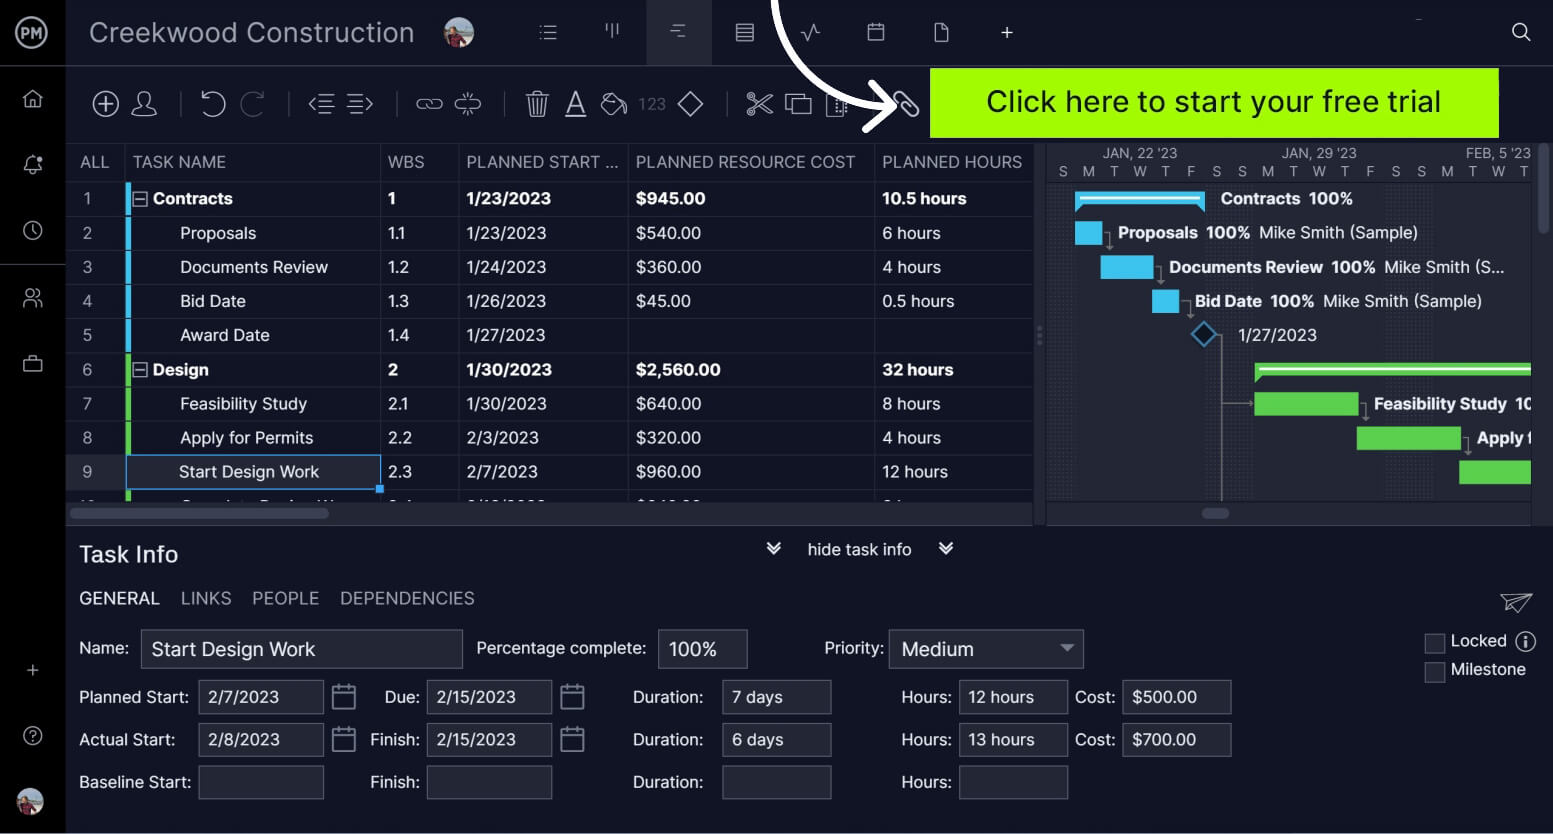Add a new task with the plus icon

click(105, 103)
